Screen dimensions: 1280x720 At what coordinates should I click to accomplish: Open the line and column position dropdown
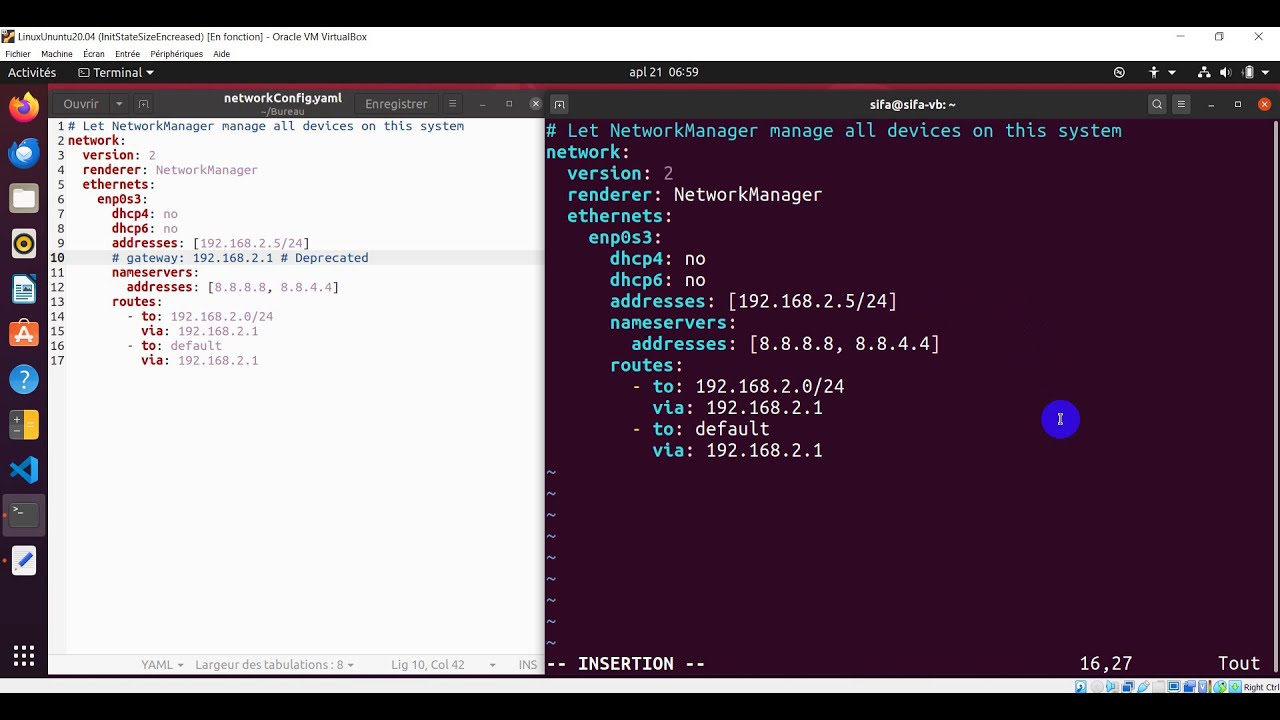pyautogui.click(x=444, y=664)
